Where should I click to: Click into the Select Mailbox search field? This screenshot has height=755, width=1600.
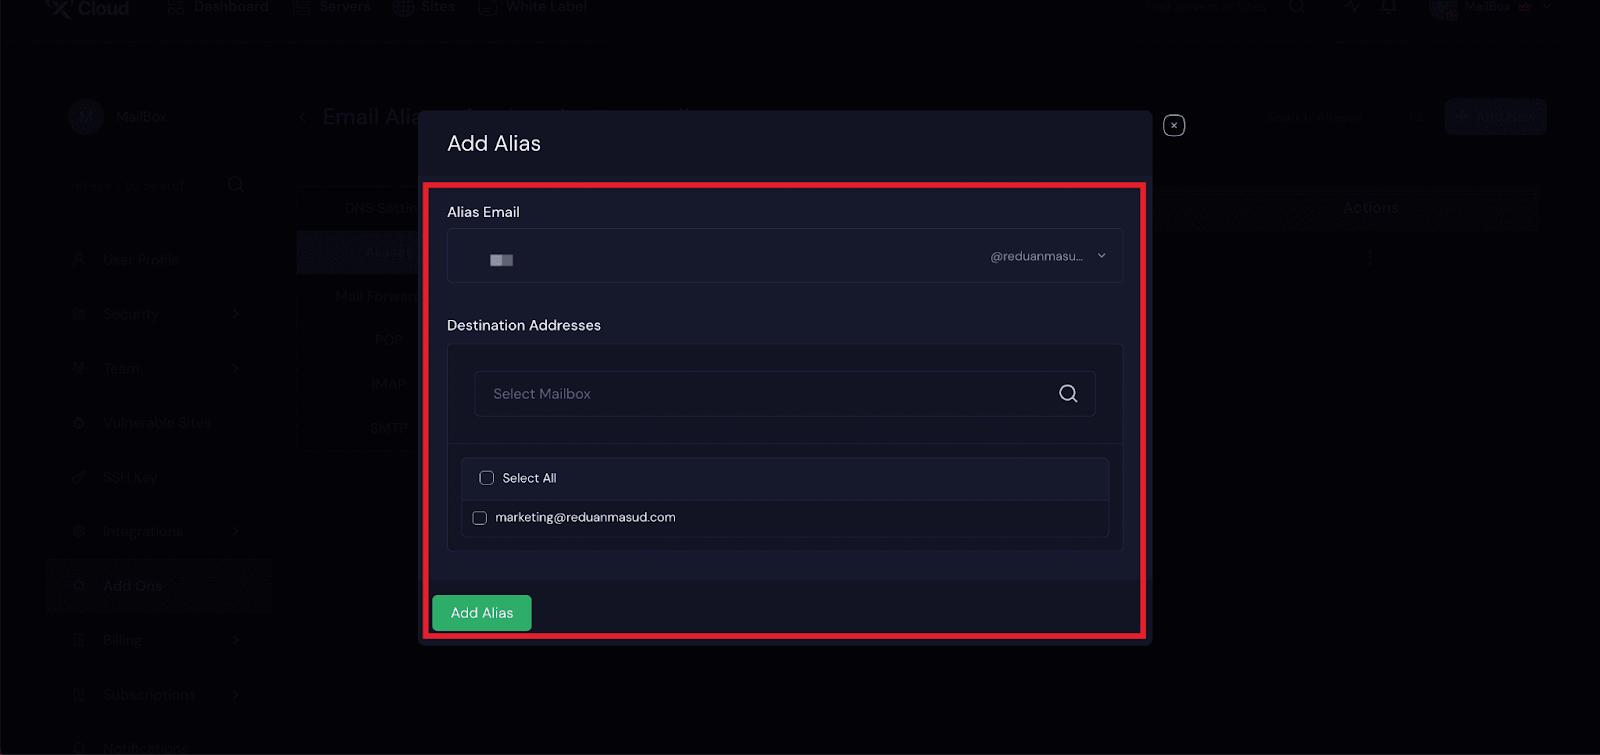pyautogui.click(x=760, y=394)
